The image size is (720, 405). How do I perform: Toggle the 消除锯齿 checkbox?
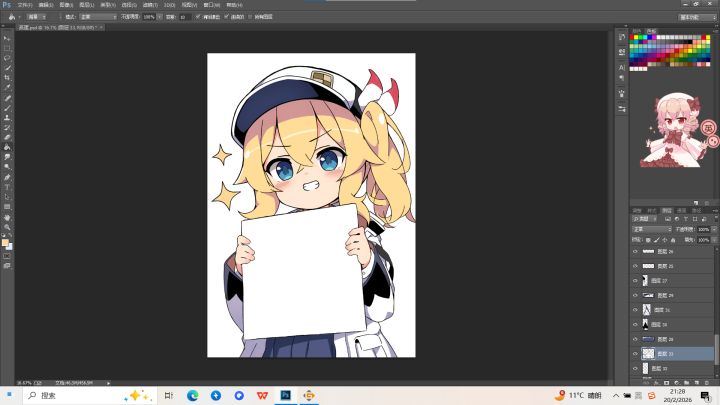tap(198, 17)
